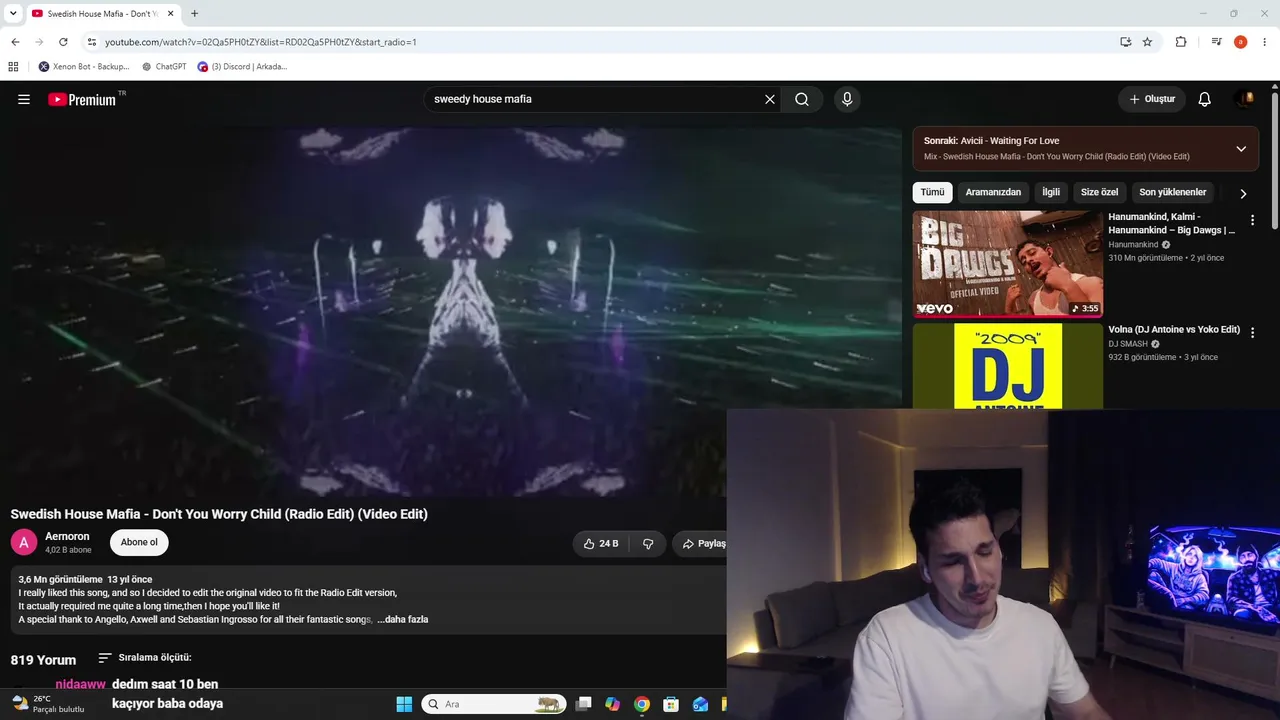The image size is (1280, 720).
Task: Open the DJ Antoine Volna thumbnail
Action: (x=1008, y=366)
